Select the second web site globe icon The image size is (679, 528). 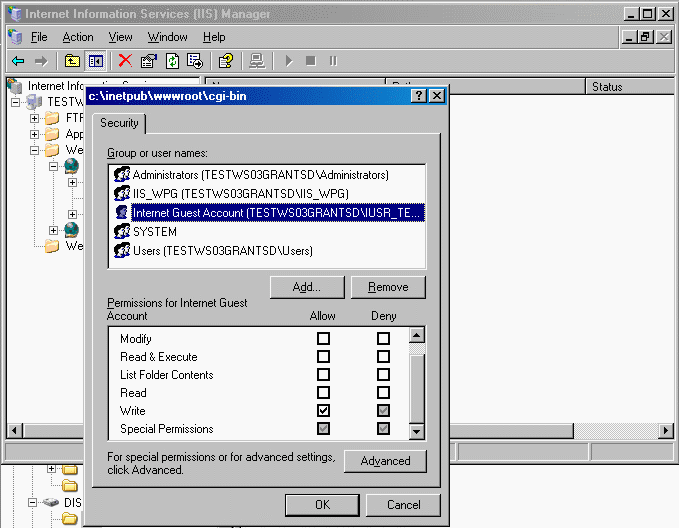(x=71, y=230)
